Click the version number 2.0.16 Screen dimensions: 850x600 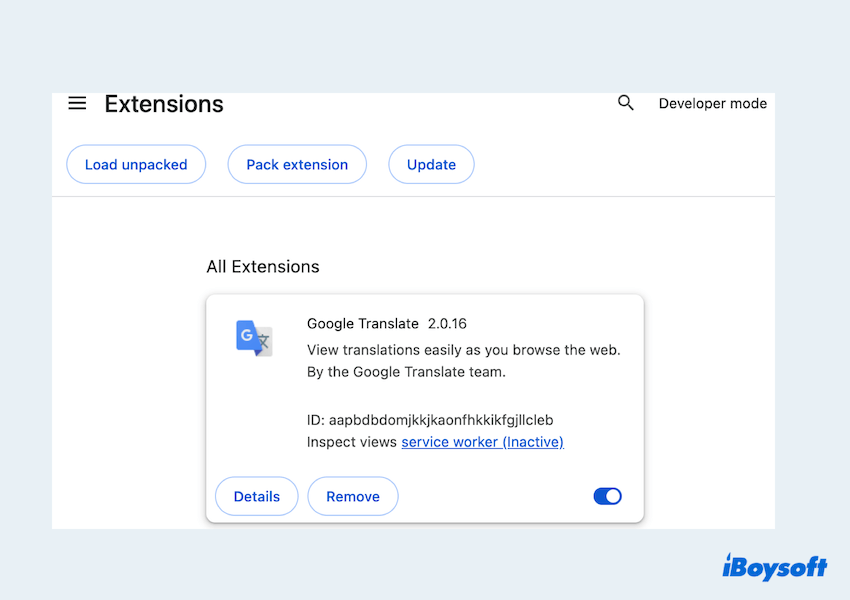(447, 323)
